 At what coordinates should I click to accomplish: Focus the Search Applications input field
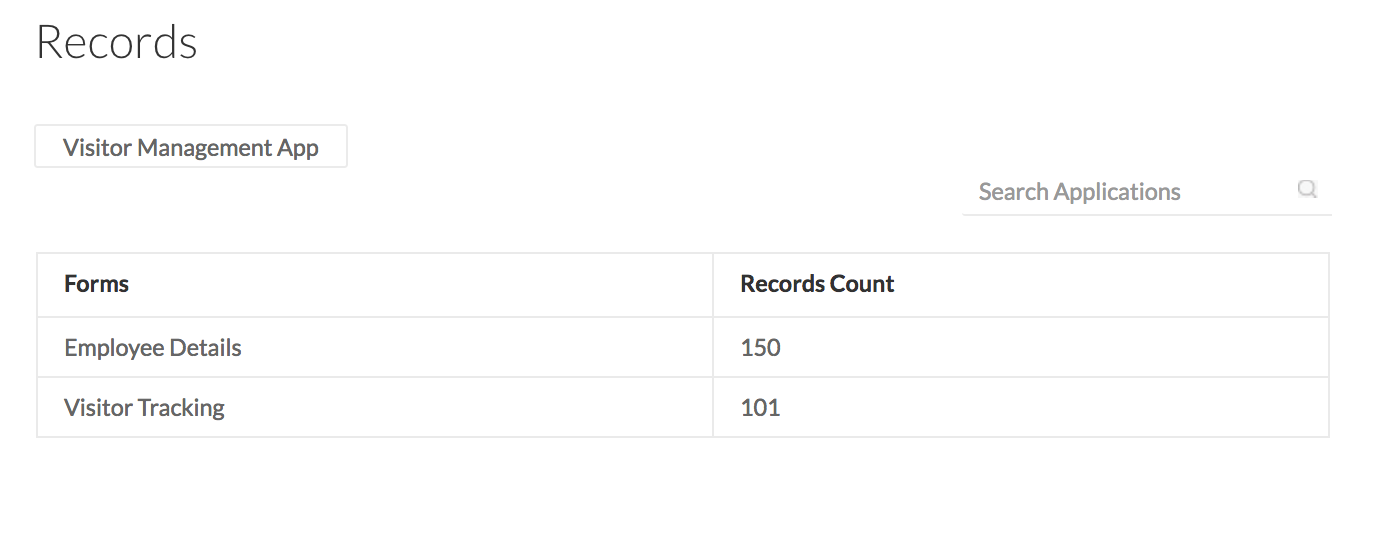coord(1130,192)
